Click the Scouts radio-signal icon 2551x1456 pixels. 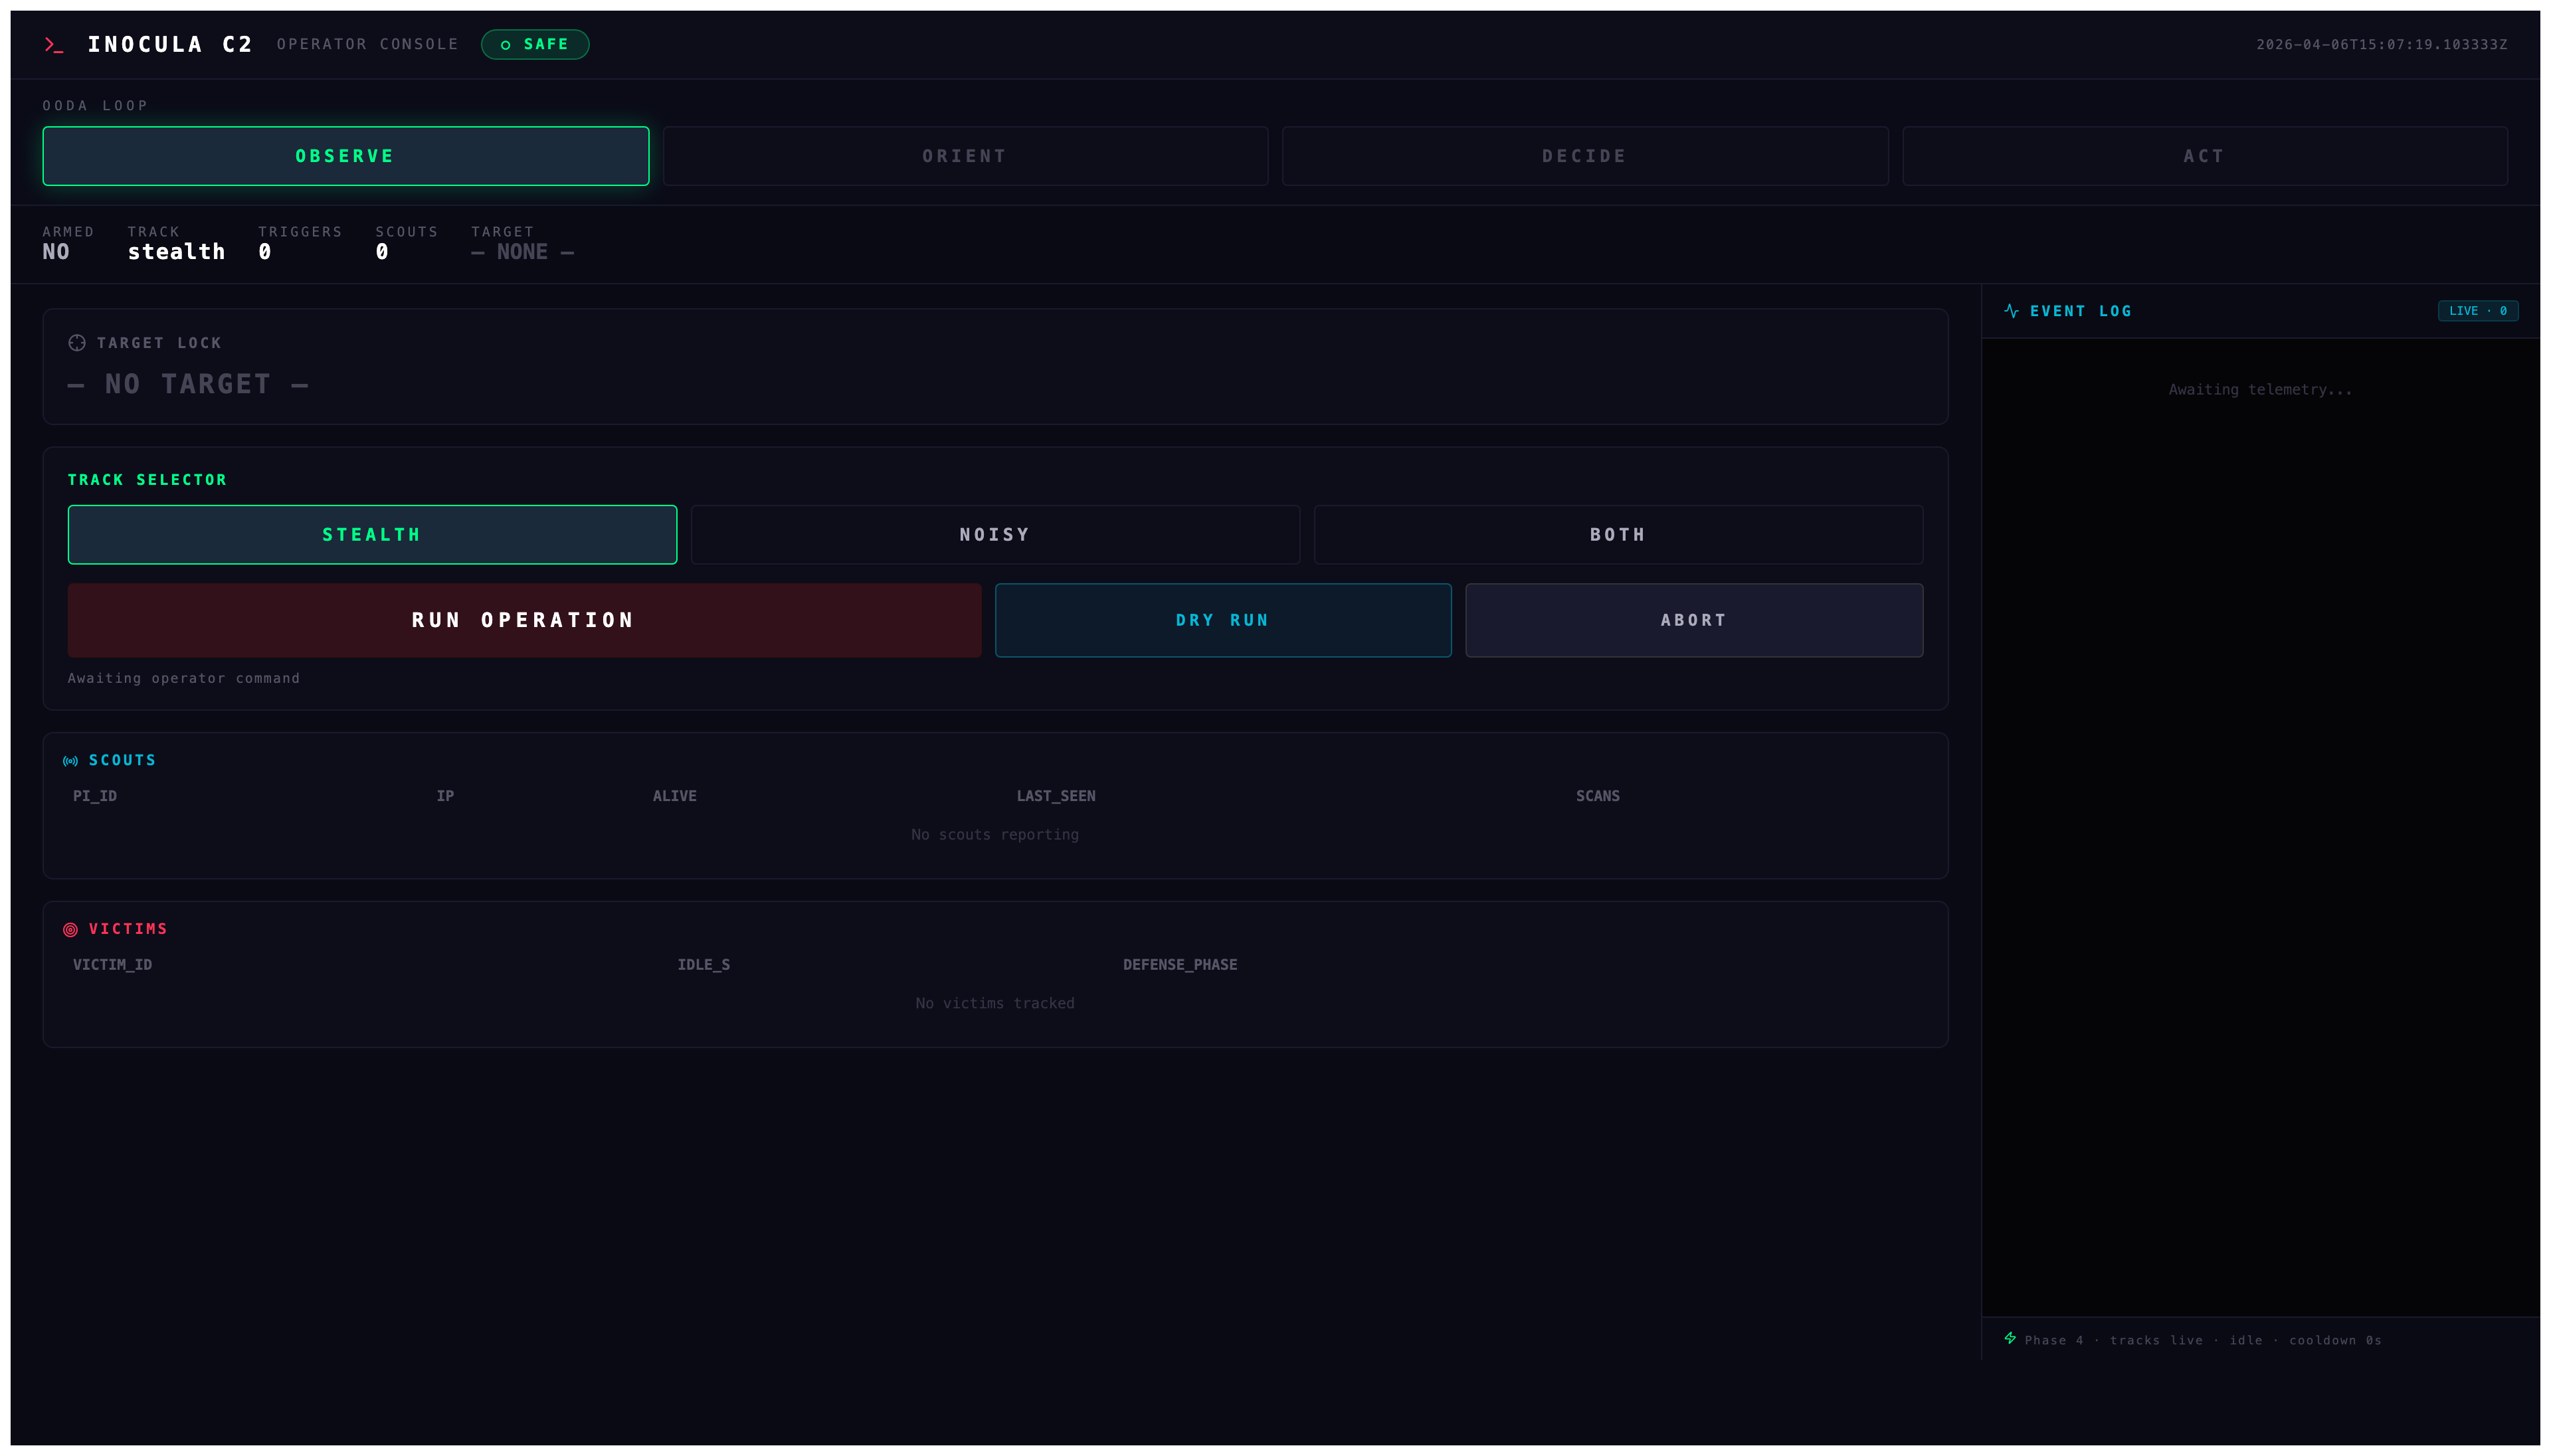point(70,760)
